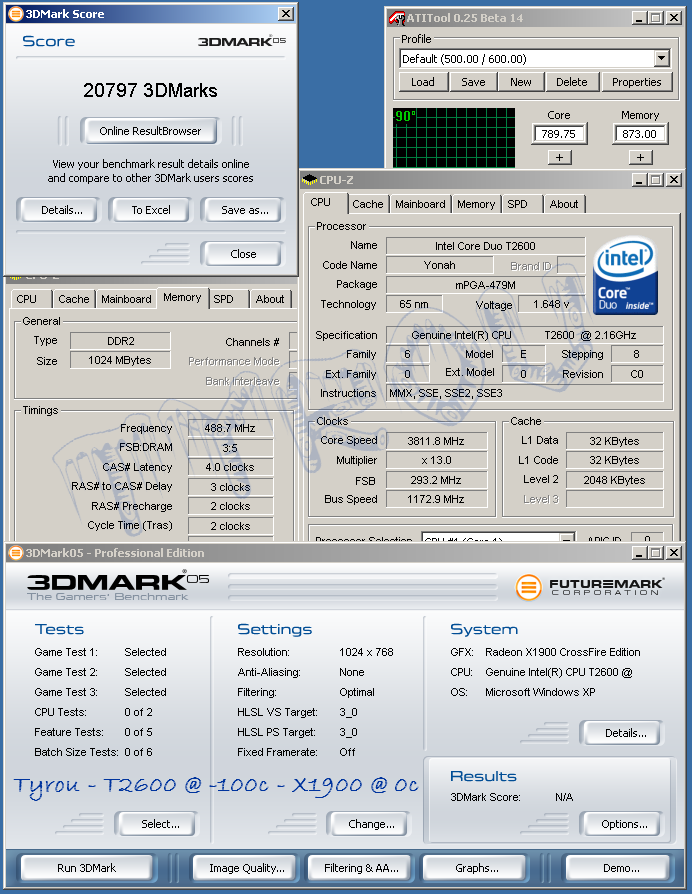This screenshot has width=692, height=894.
Task: Close the front CPU-Z window
Action: pyautogui.click(x=674, y=180)
